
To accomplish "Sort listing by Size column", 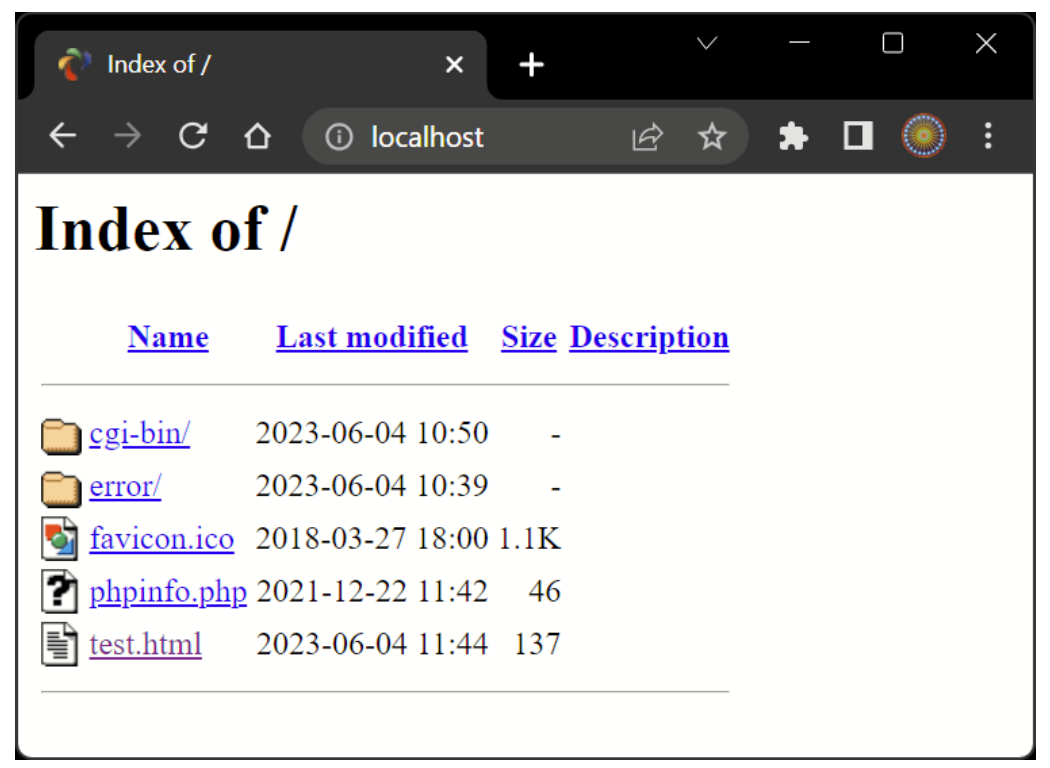I will tap(528, 338).
